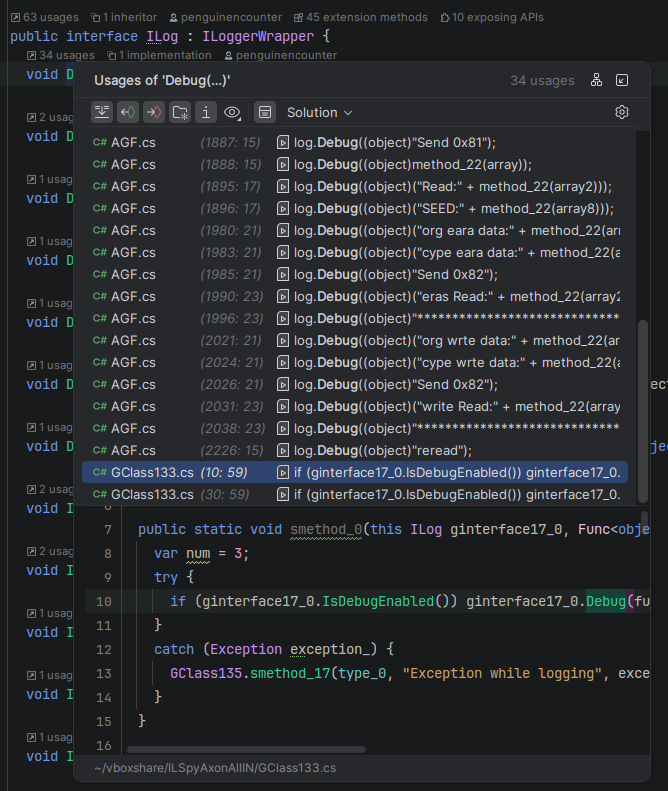
Task: Click the info 'i' toolbar icon
Action: click(x=205, y=112)
